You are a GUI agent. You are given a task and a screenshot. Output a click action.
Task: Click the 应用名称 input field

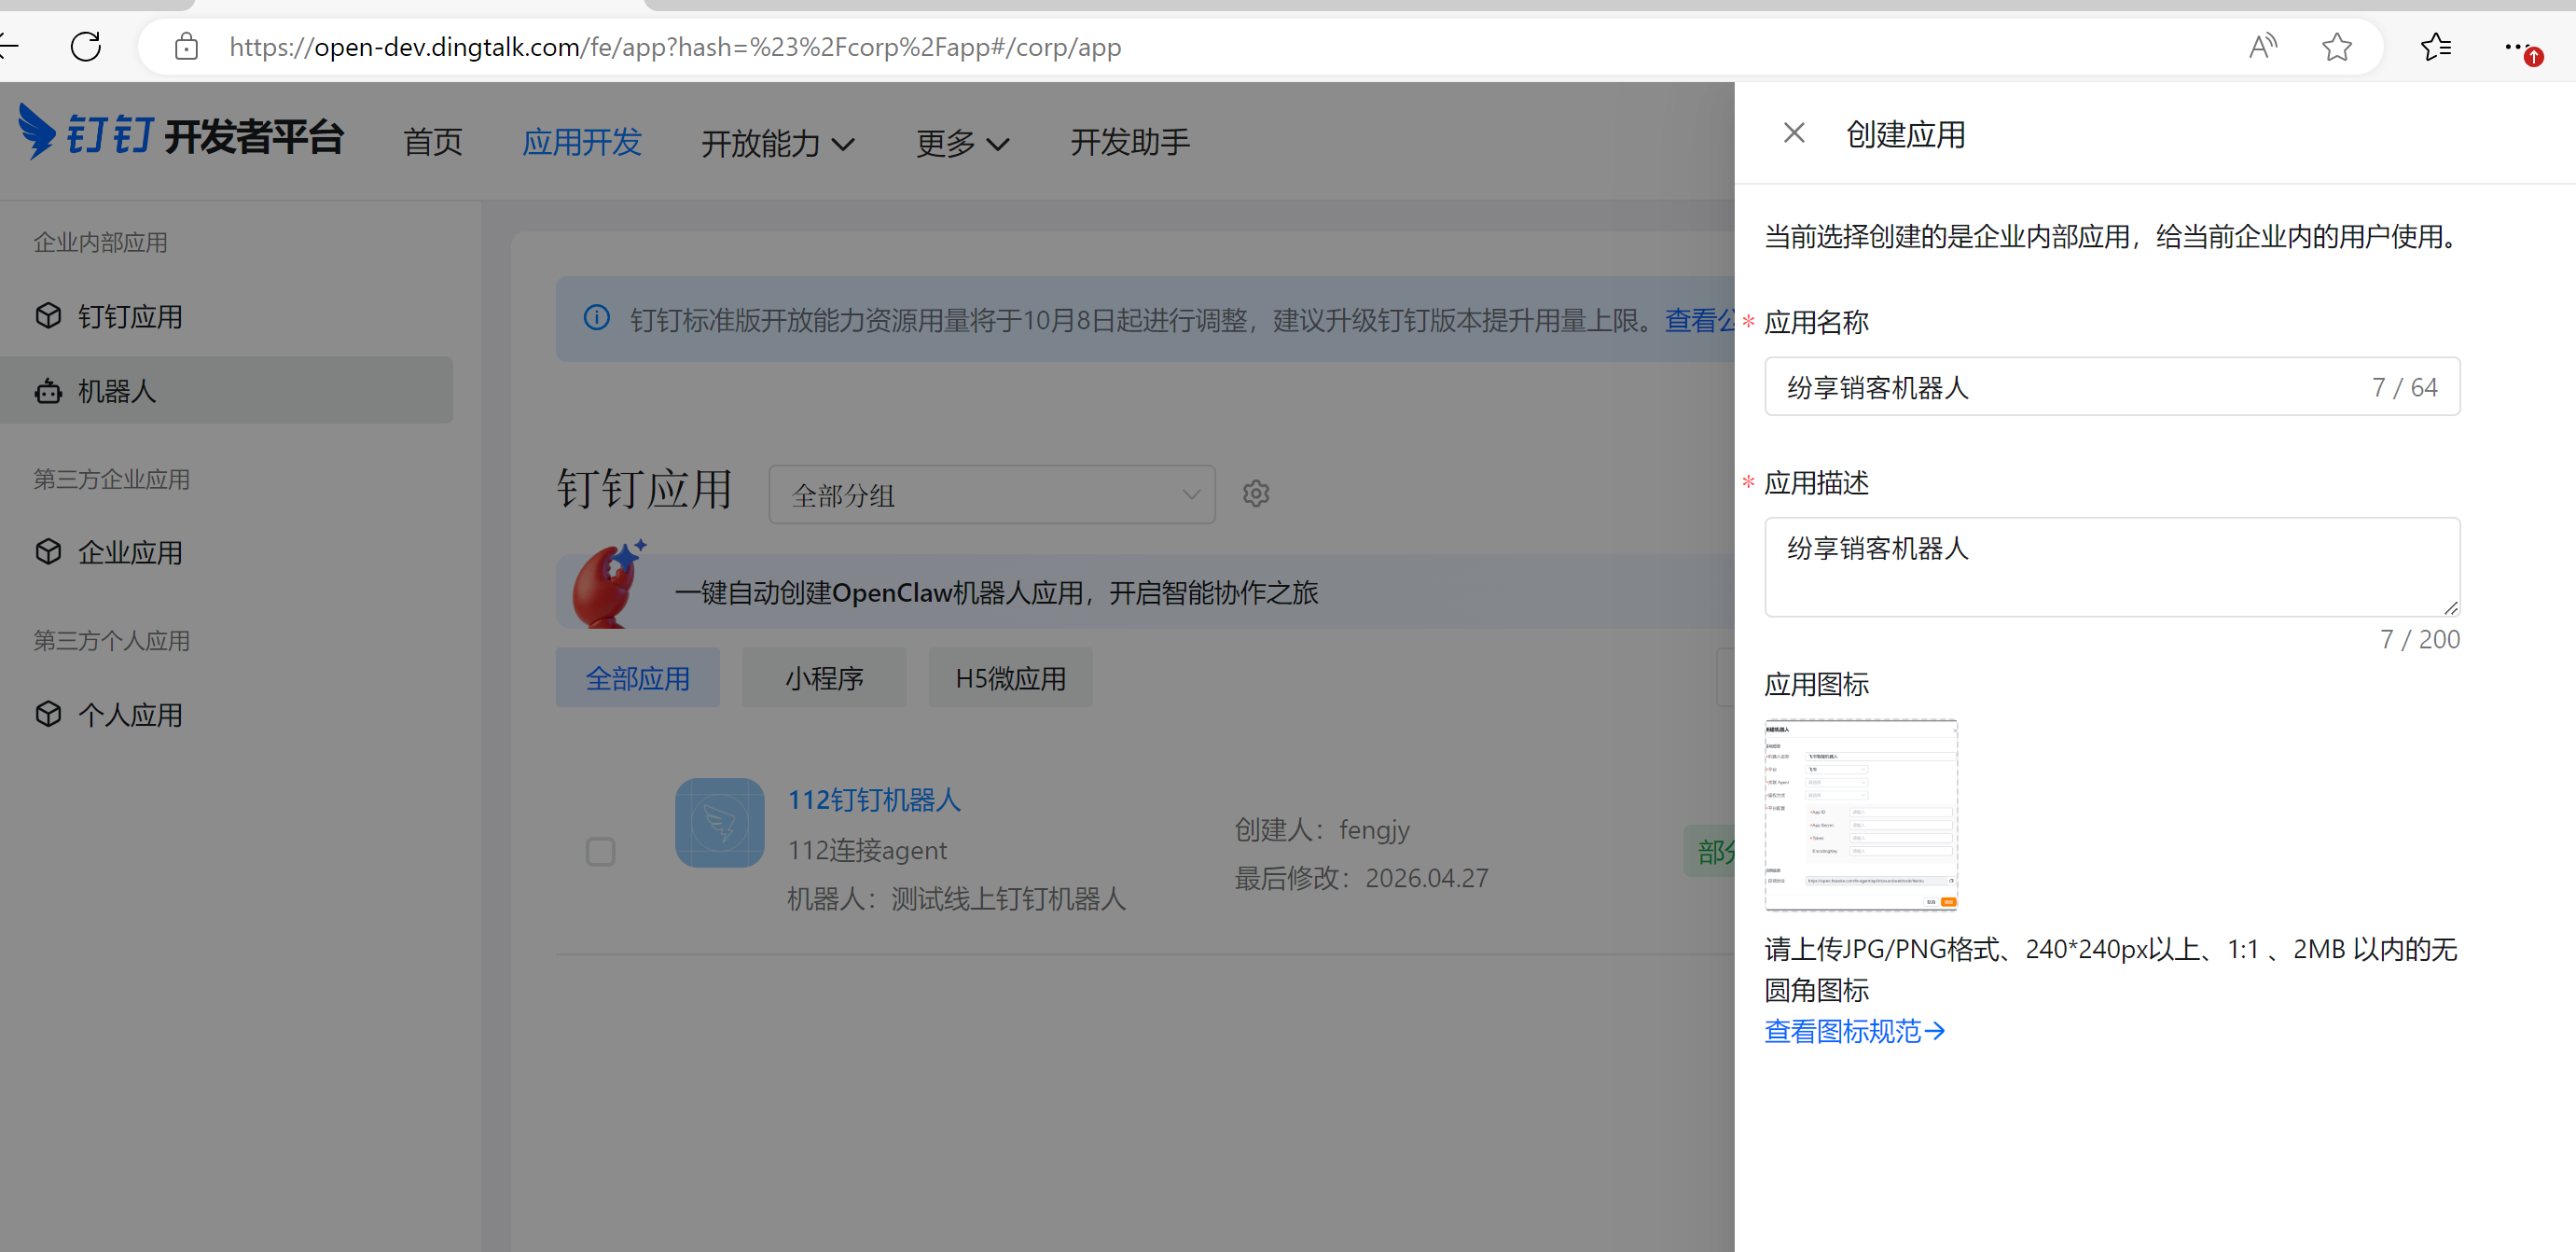click(2112, 387)
